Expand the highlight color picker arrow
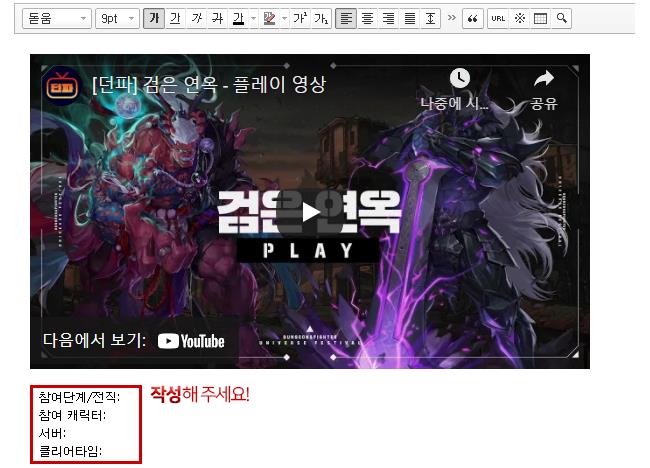 pos(284,19)
